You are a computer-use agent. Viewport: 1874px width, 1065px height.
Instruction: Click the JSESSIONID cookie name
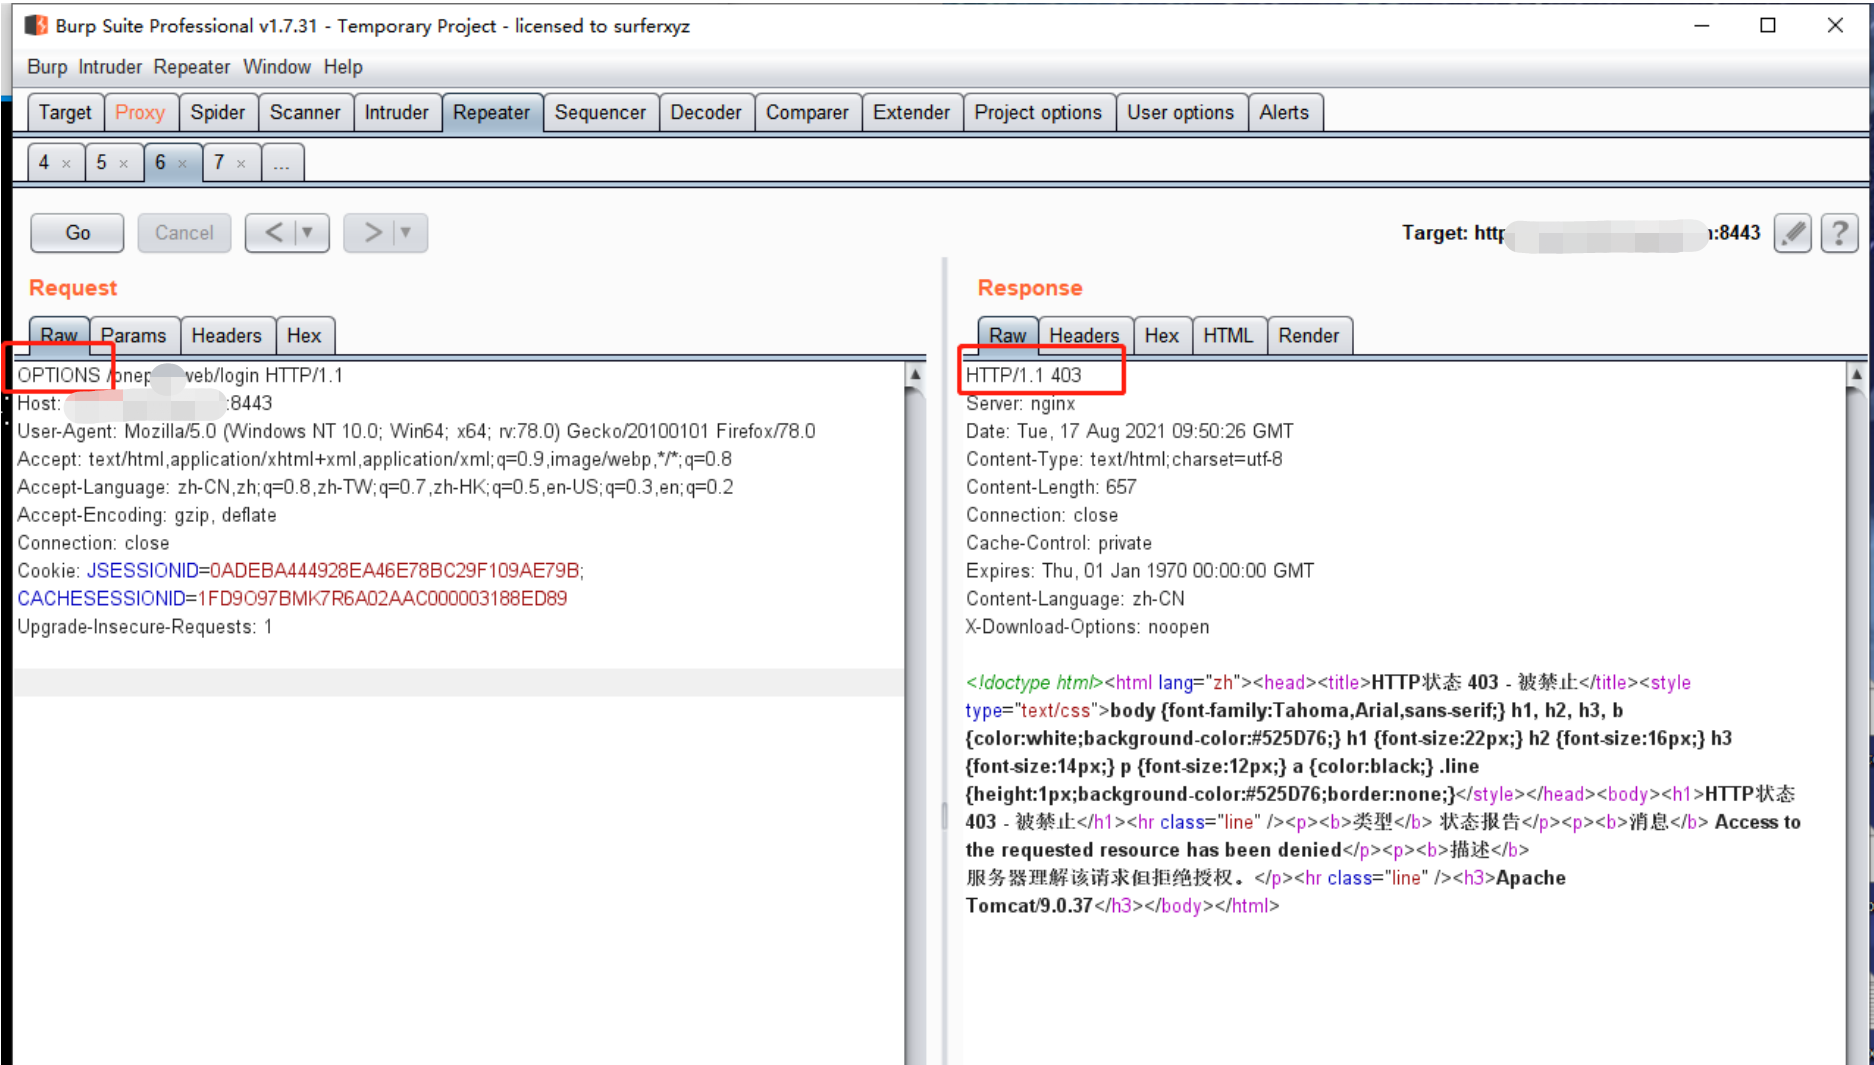coord(142,571)
